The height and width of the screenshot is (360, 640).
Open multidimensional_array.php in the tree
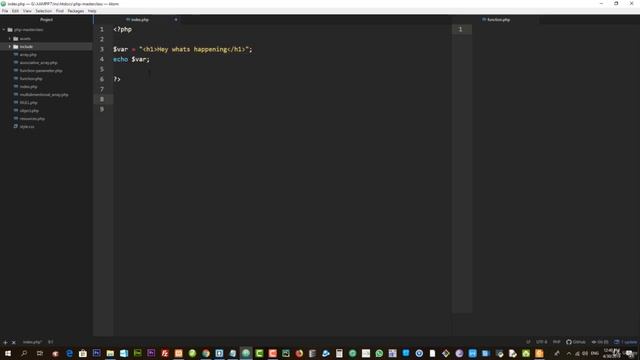(44, 95)
